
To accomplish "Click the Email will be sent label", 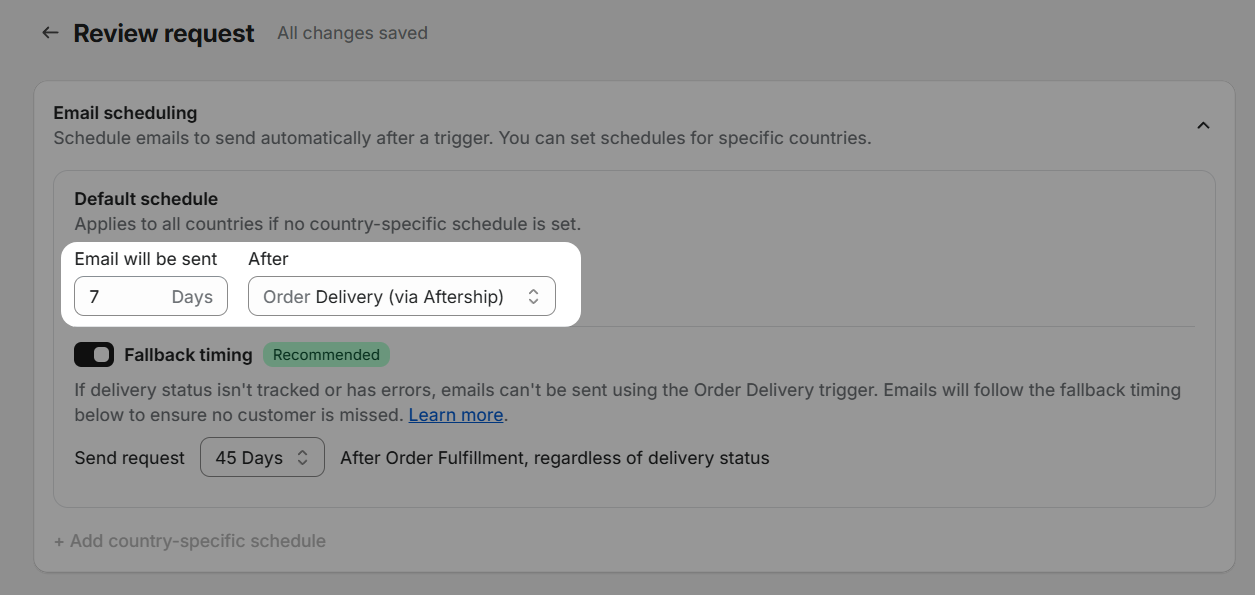I will pyautogui.click(x=146, y=259).
